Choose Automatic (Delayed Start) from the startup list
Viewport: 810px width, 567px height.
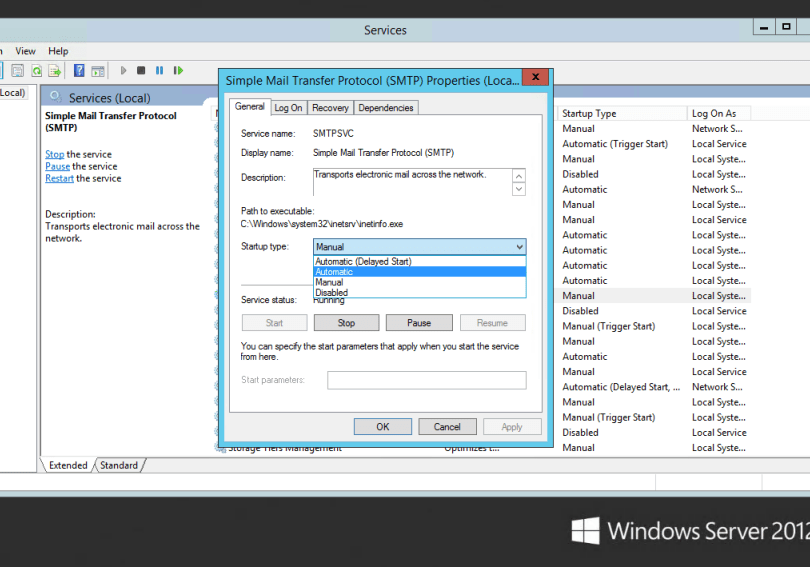coord(419,261)
